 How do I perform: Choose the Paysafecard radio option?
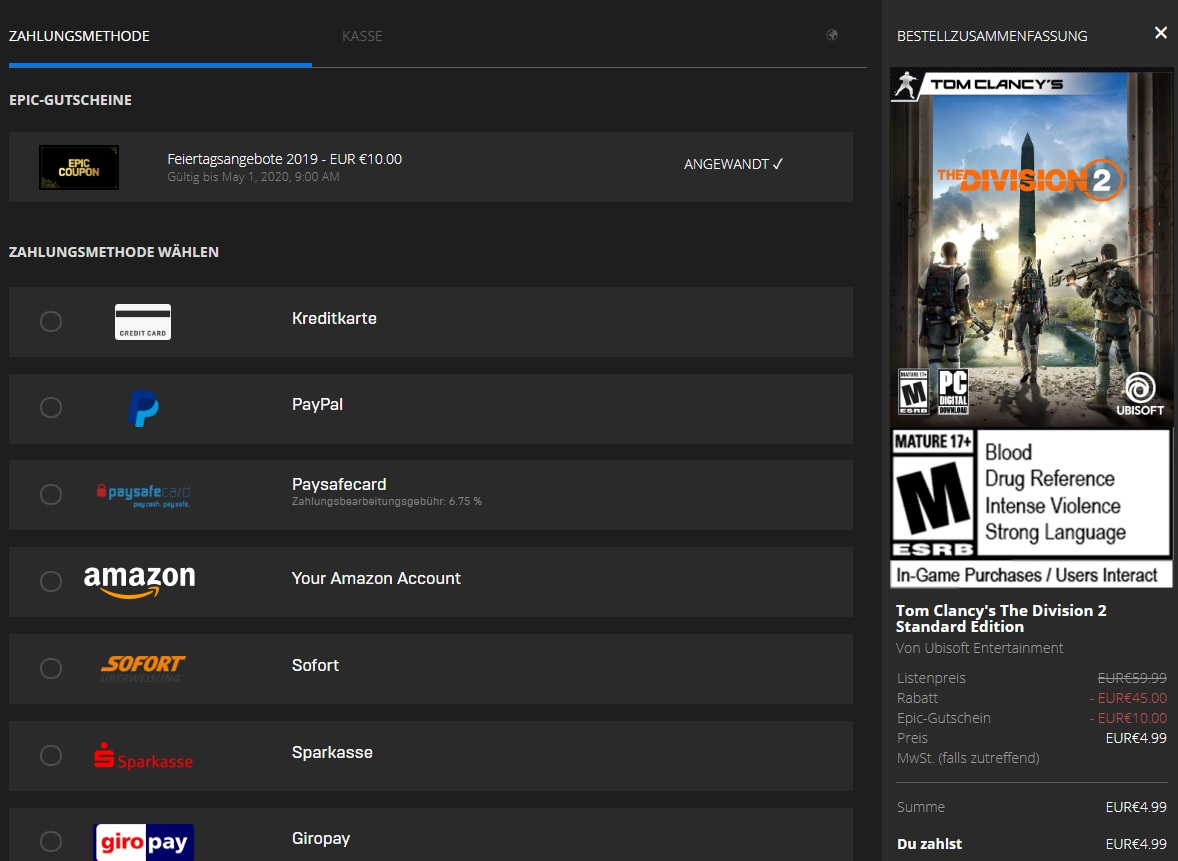[x=51, y=494]
